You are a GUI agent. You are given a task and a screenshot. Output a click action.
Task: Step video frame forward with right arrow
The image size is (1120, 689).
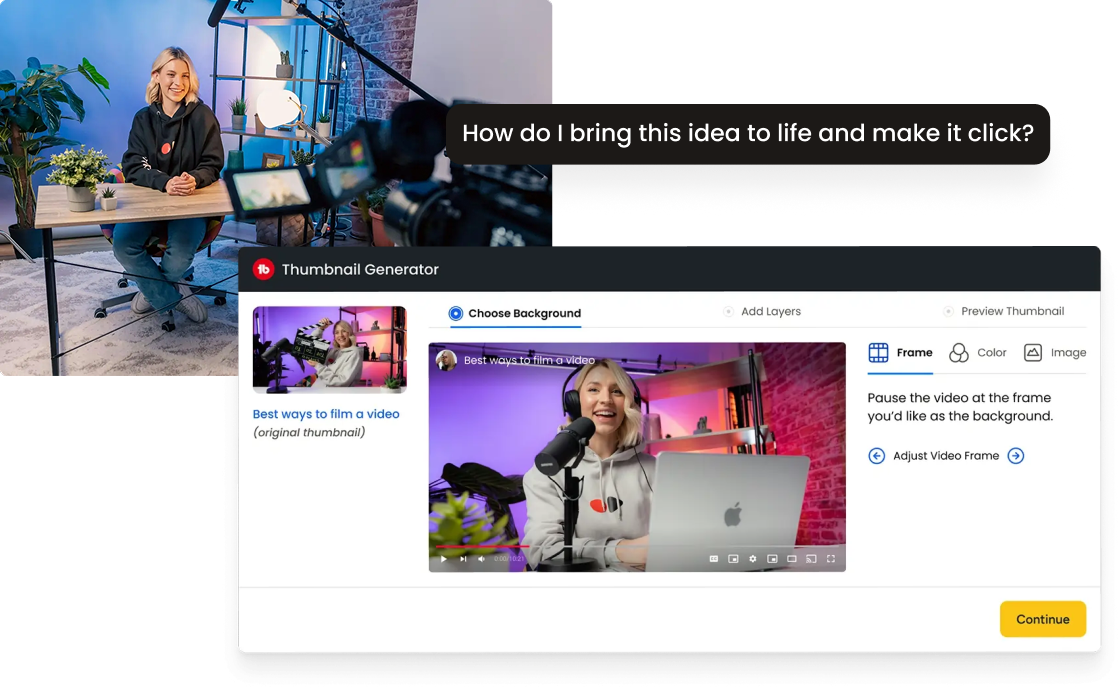[1016, 456]
